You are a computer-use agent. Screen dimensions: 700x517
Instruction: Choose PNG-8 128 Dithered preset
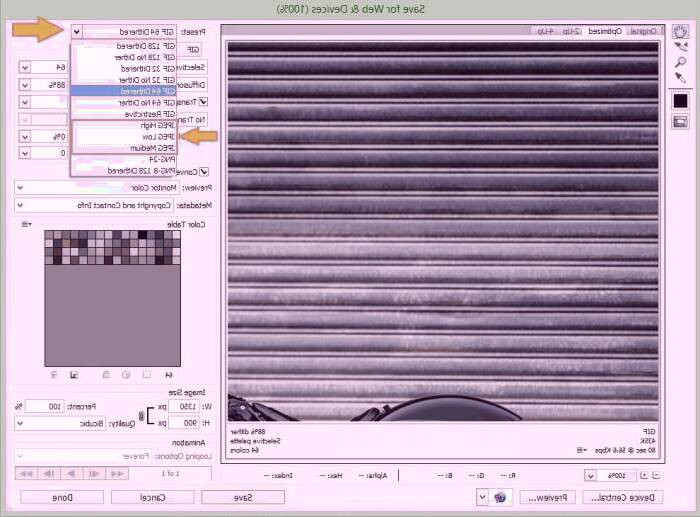pyautogui.click(x=123, y=171)
